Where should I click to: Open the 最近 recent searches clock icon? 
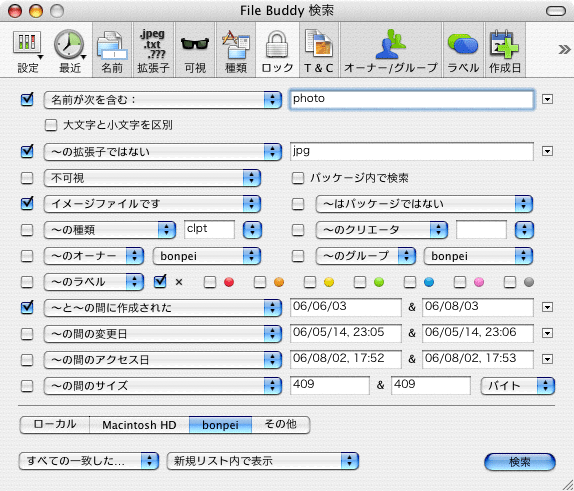pos(70,50)
